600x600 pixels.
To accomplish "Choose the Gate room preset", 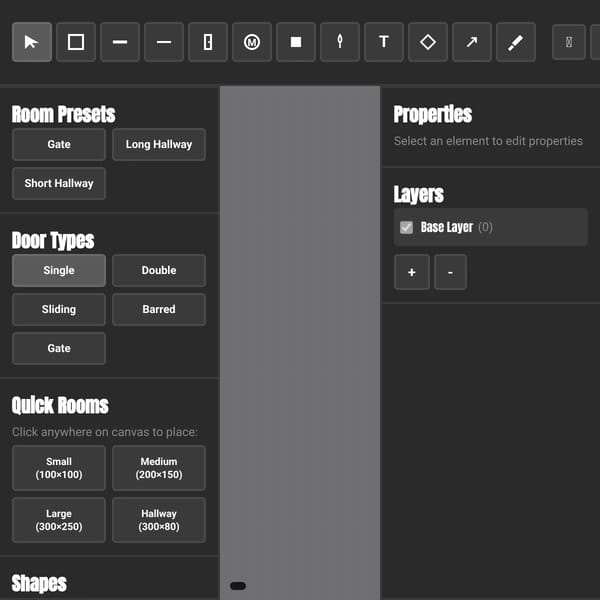I will [x=59, y=144].
